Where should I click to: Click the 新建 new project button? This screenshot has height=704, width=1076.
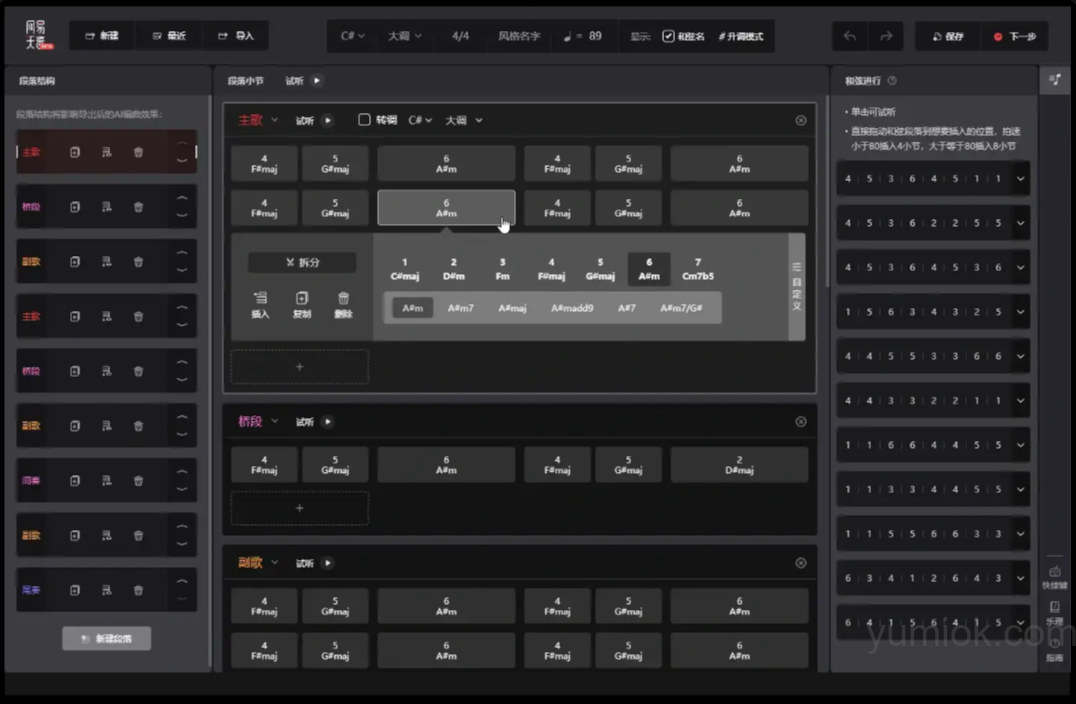point(102,36)
